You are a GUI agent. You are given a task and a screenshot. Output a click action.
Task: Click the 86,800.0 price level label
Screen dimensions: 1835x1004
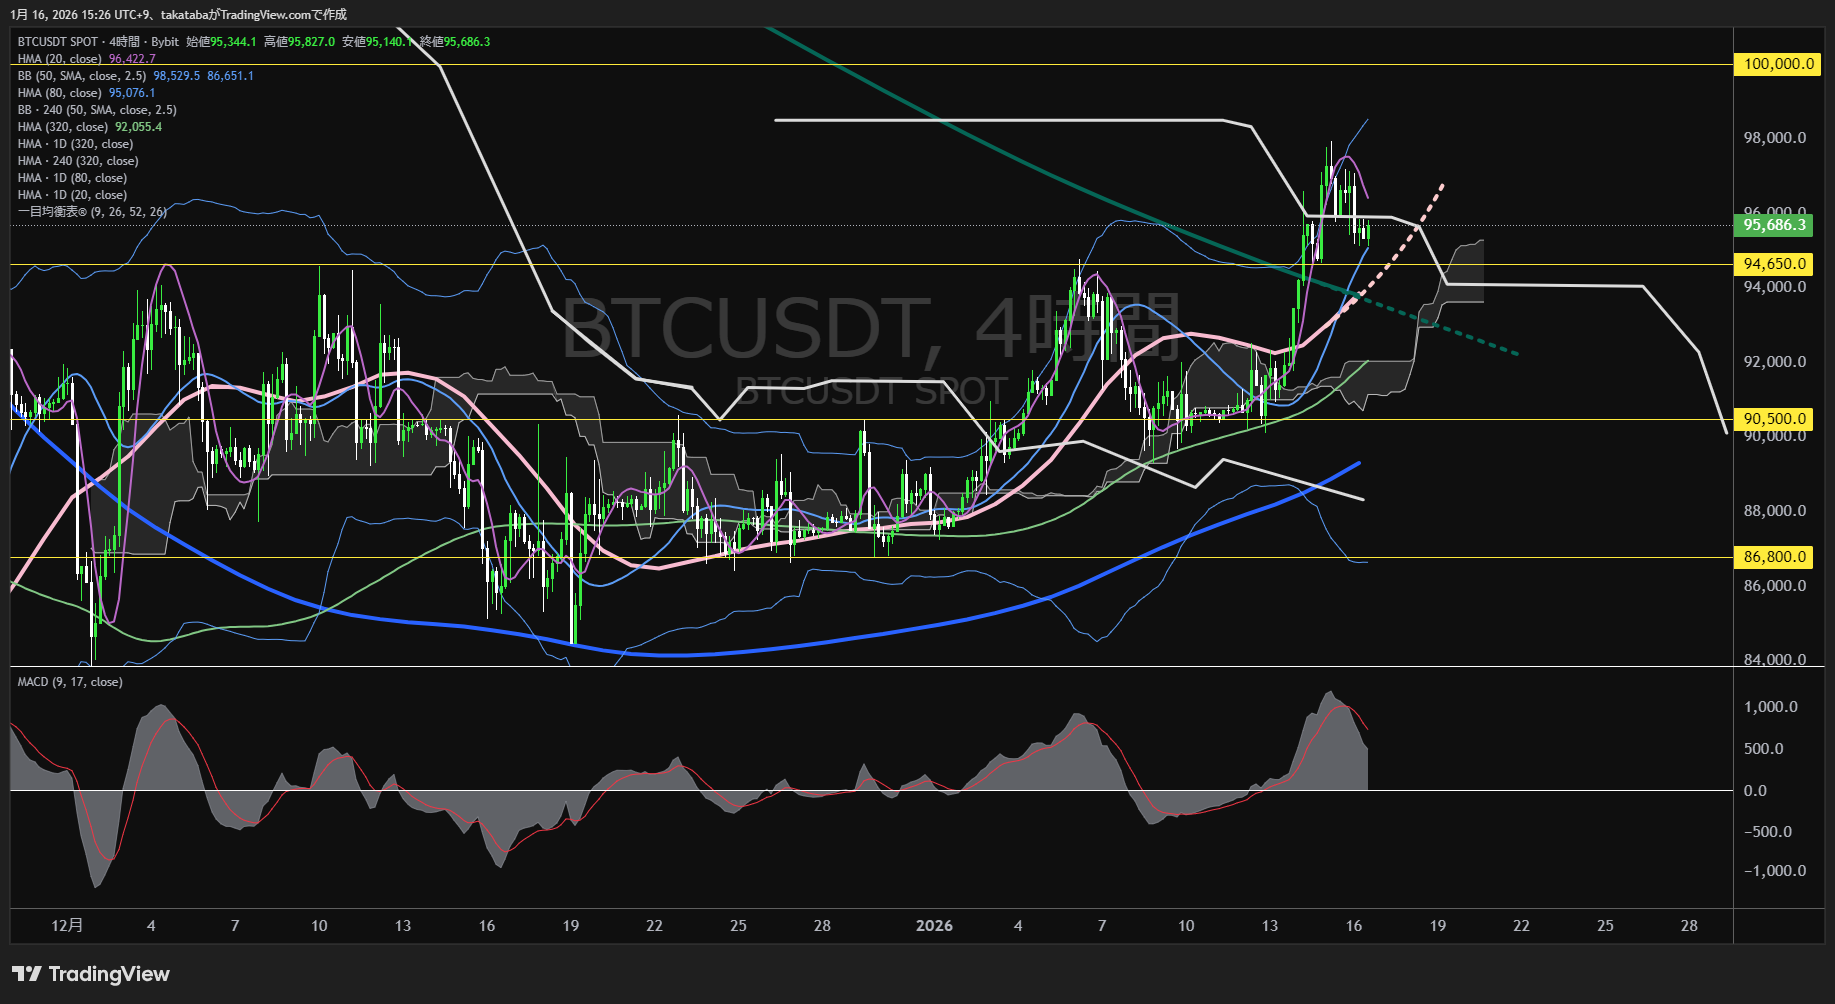1775,557
